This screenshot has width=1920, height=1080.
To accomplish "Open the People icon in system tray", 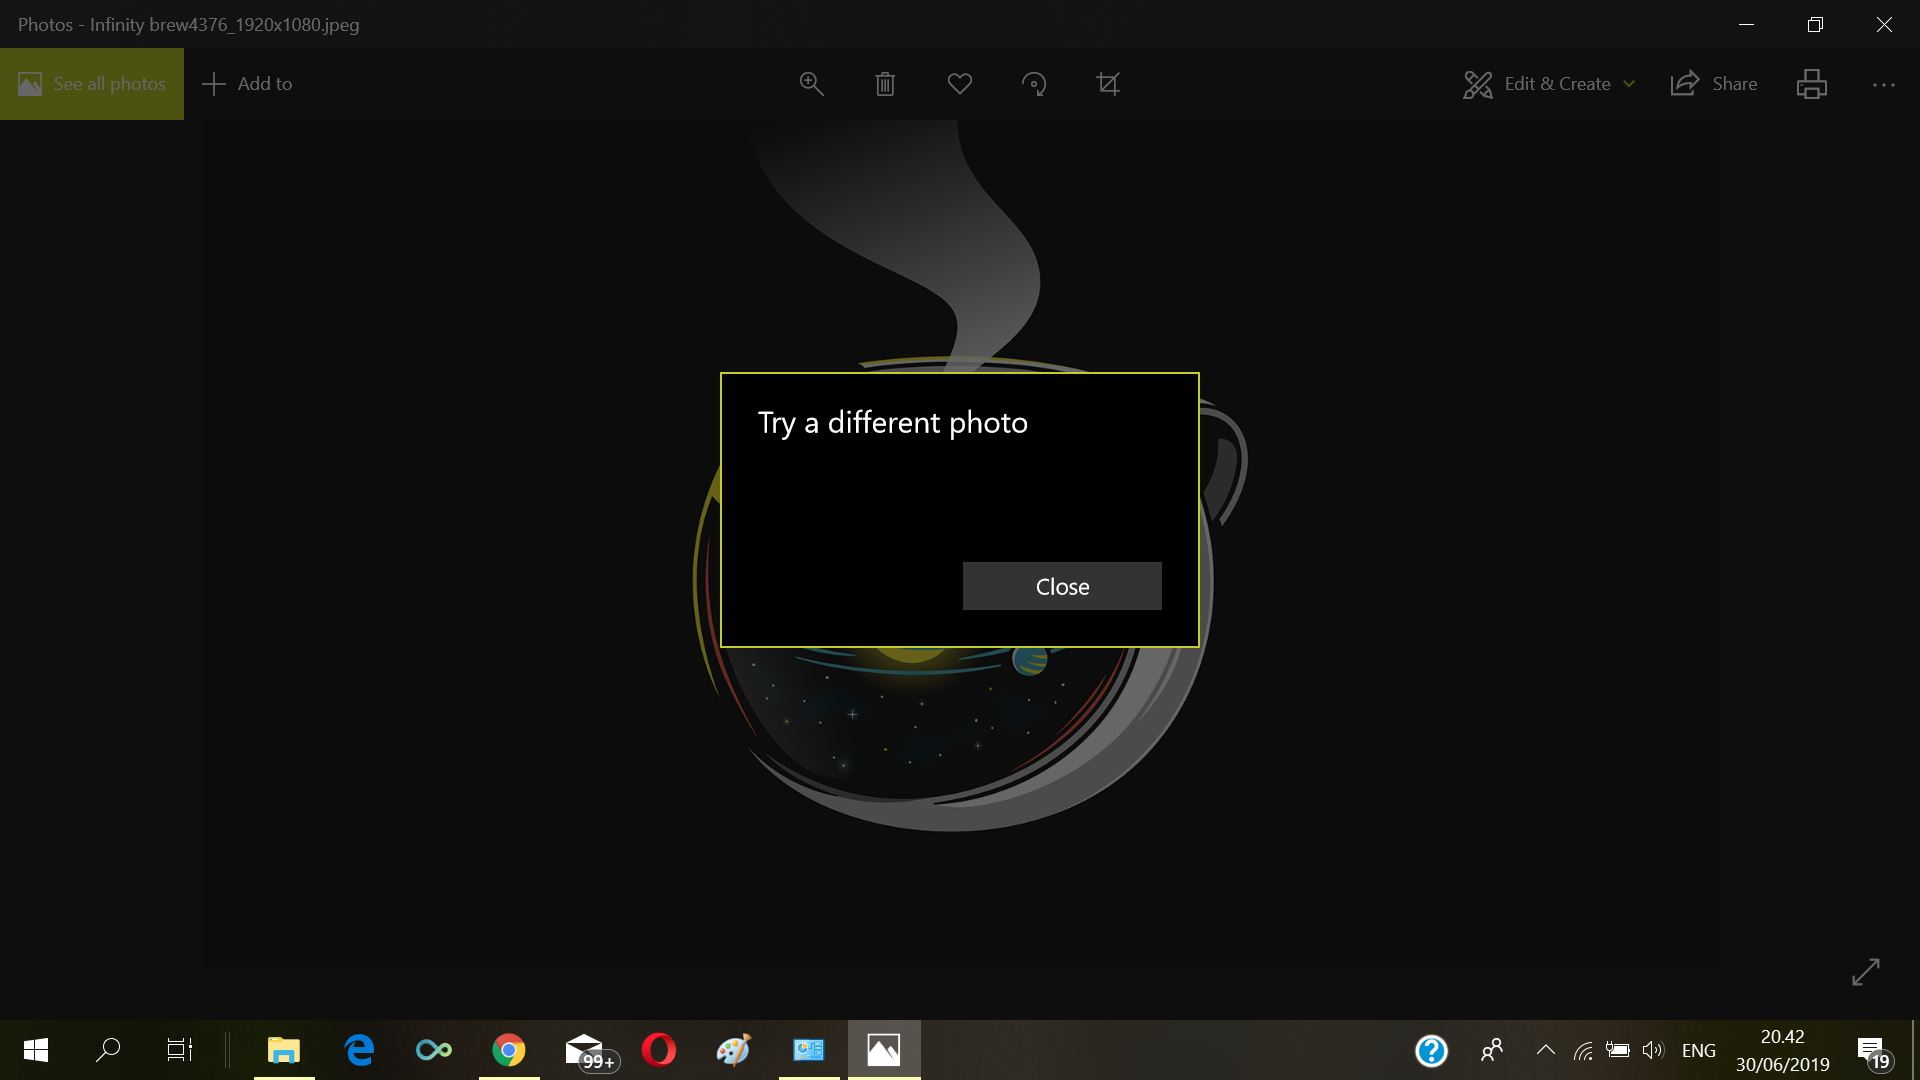I will (x=1492, y=1050).
